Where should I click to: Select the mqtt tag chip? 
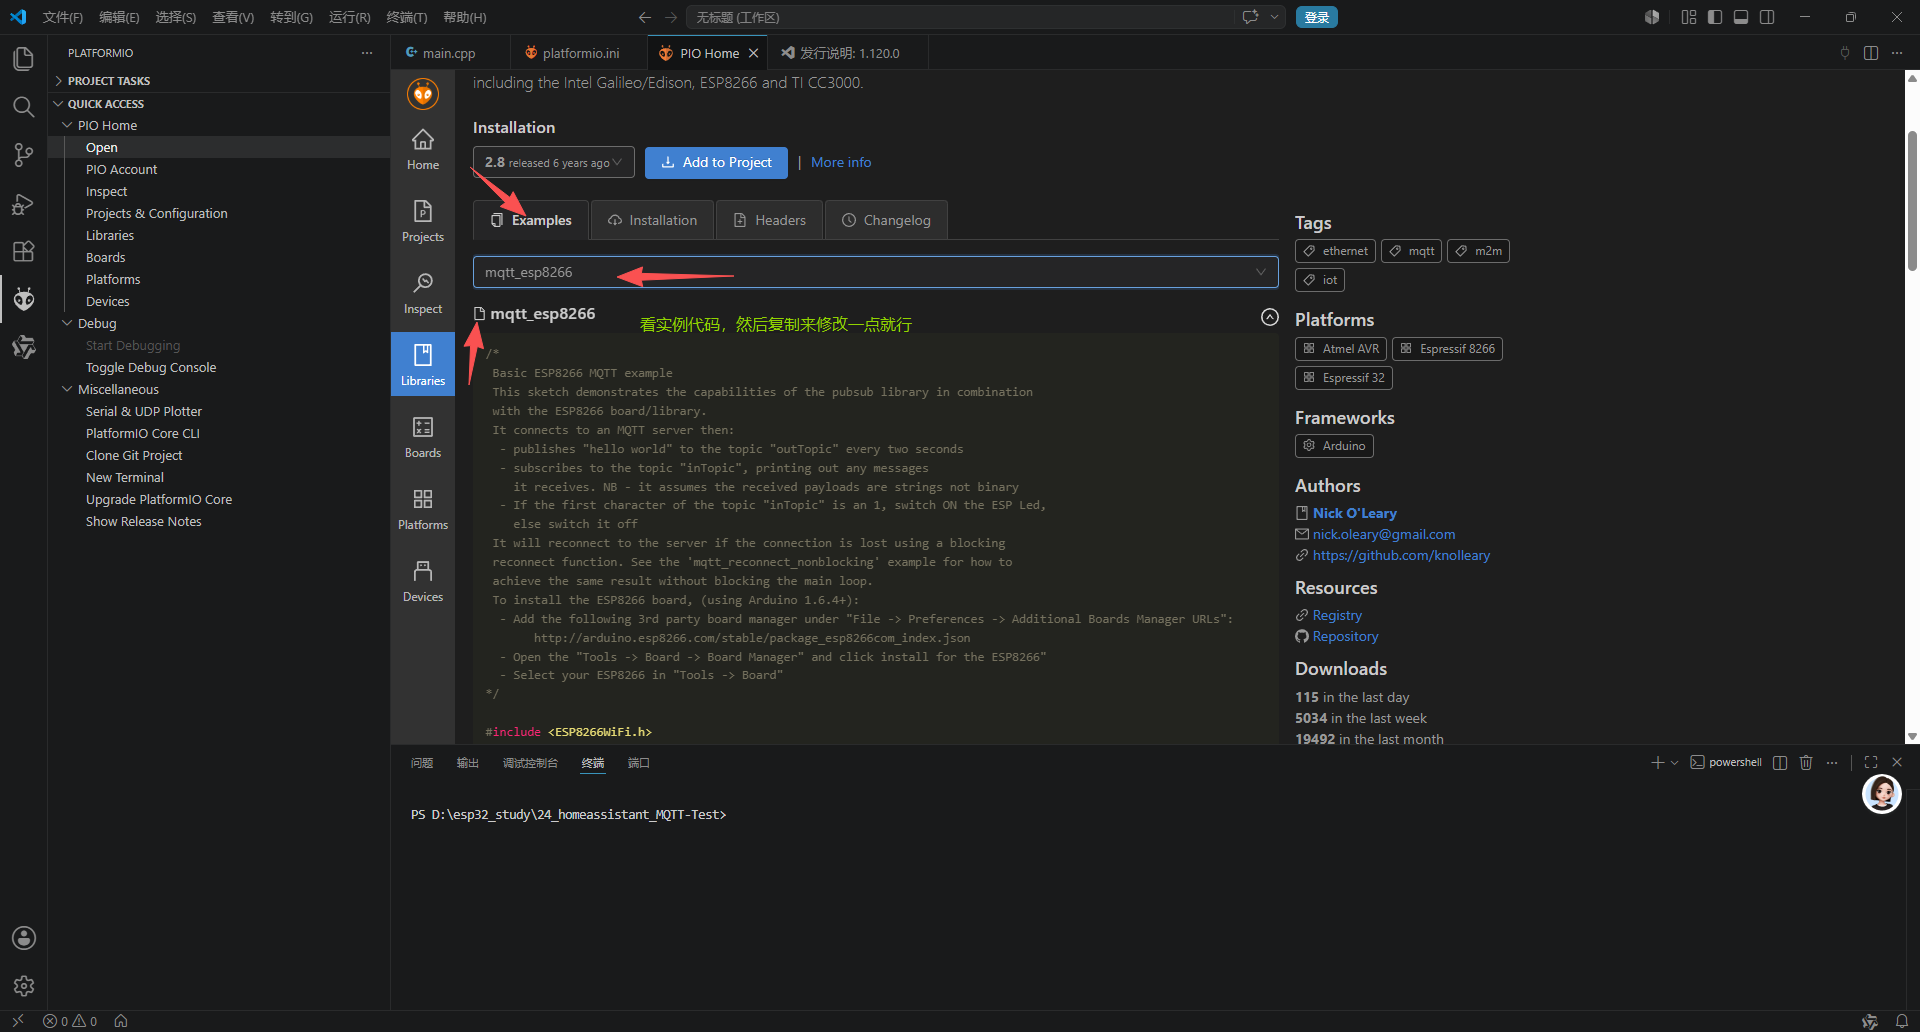click(1411, 251)
